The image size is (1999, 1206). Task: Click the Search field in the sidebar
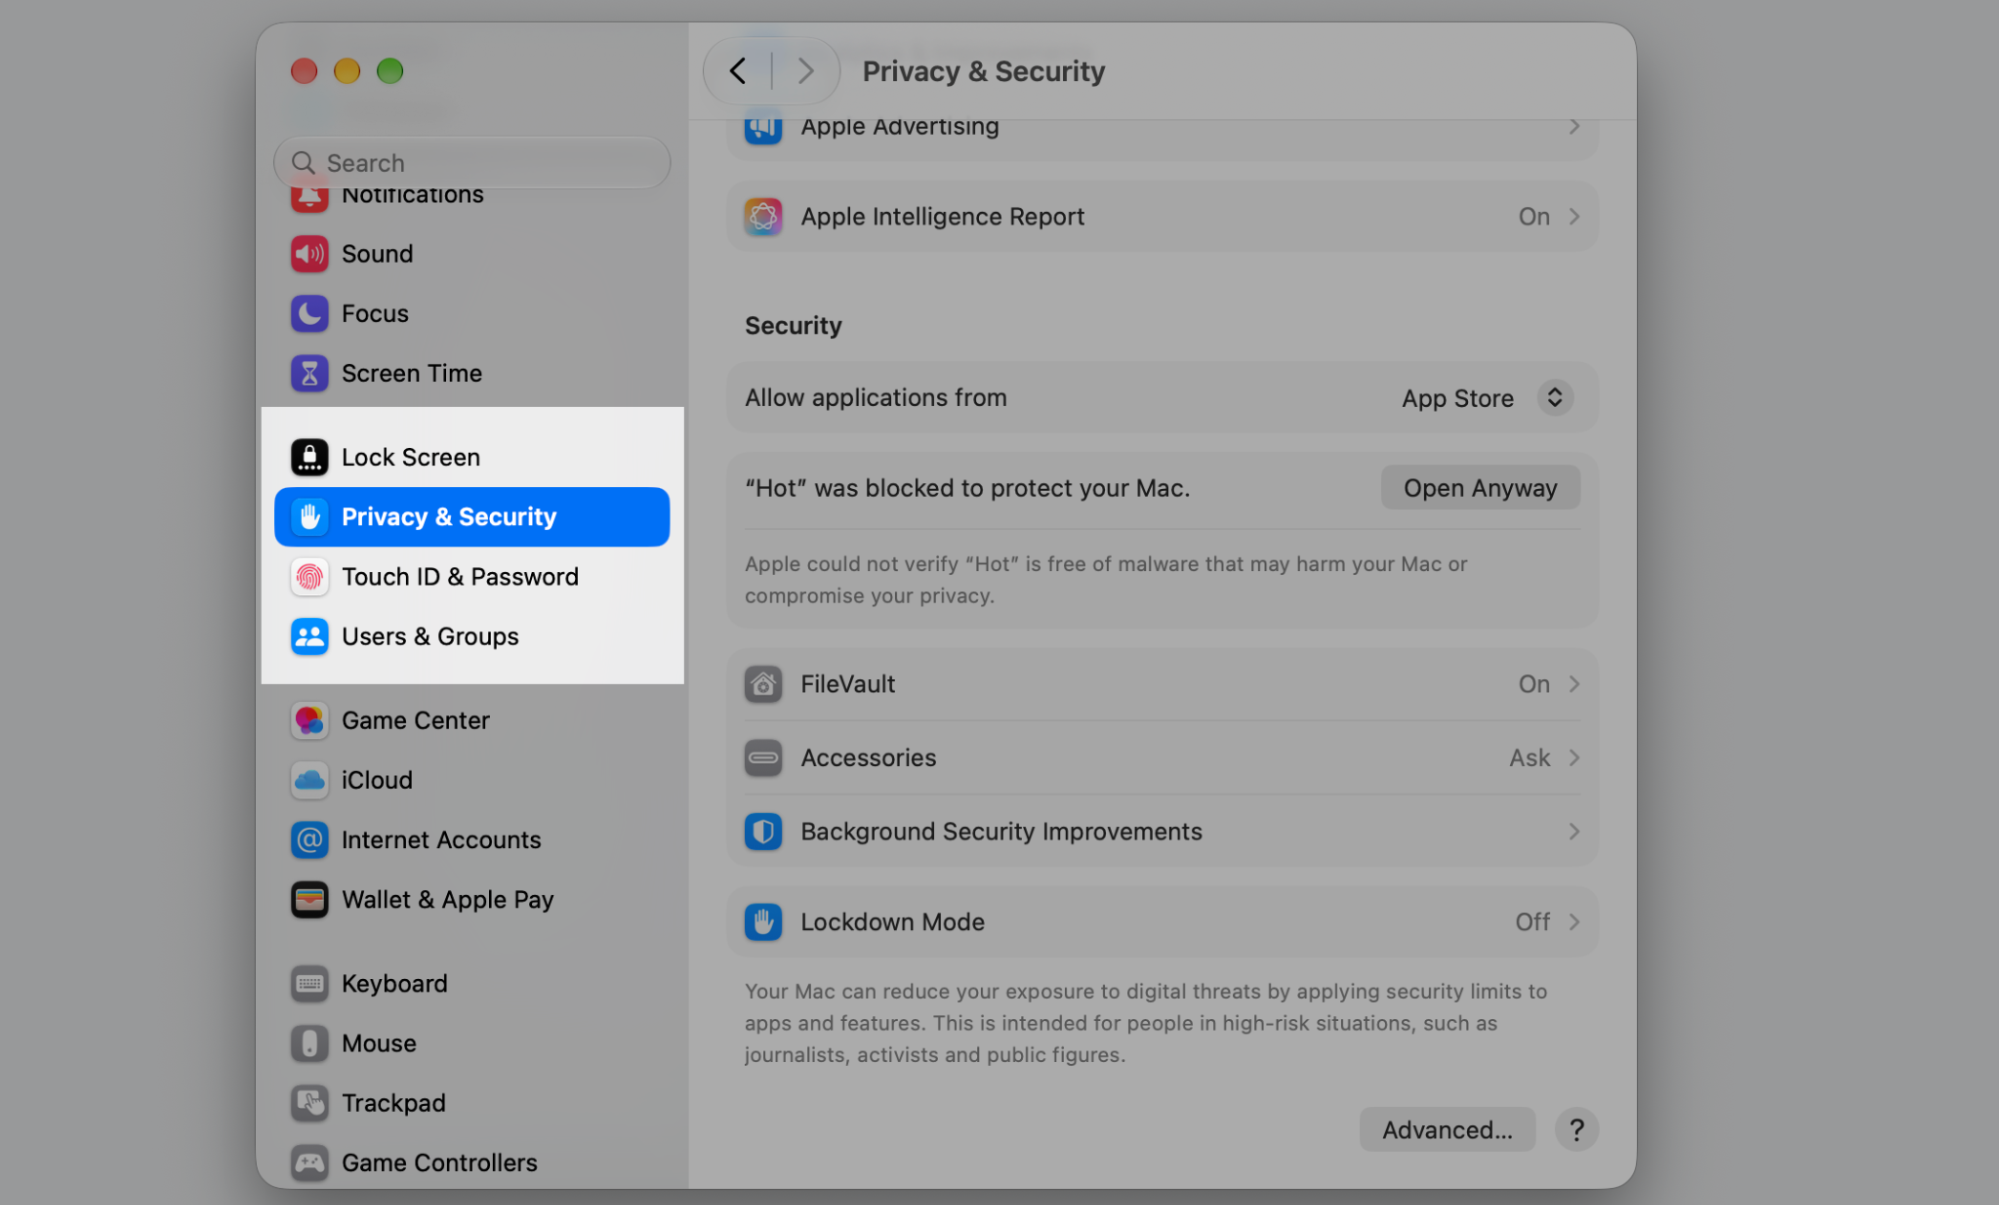click(x=472, y=163)
